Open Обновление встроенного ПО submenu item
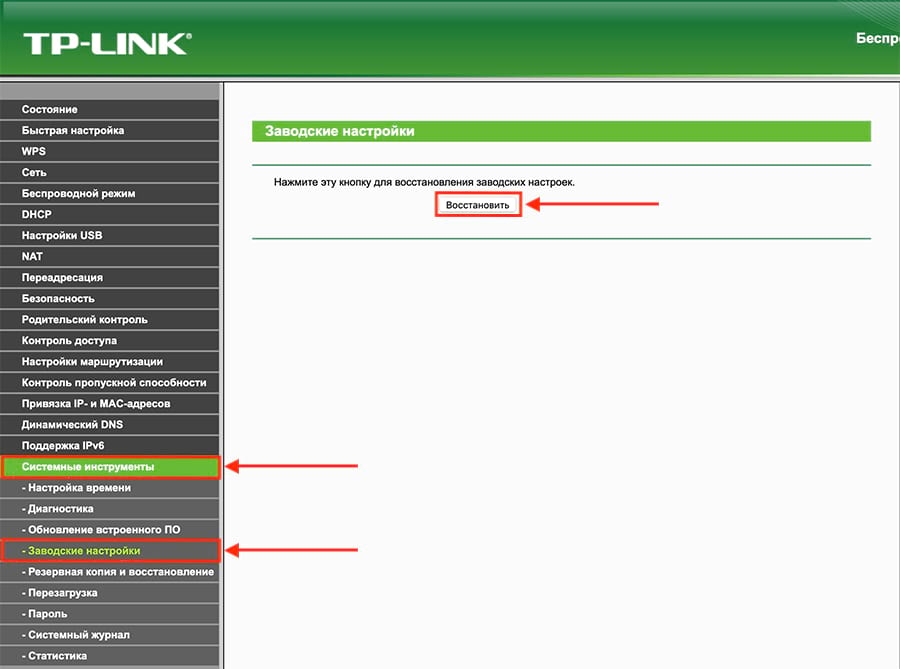This screenshot has width=900, height=669. coord(110,530)
